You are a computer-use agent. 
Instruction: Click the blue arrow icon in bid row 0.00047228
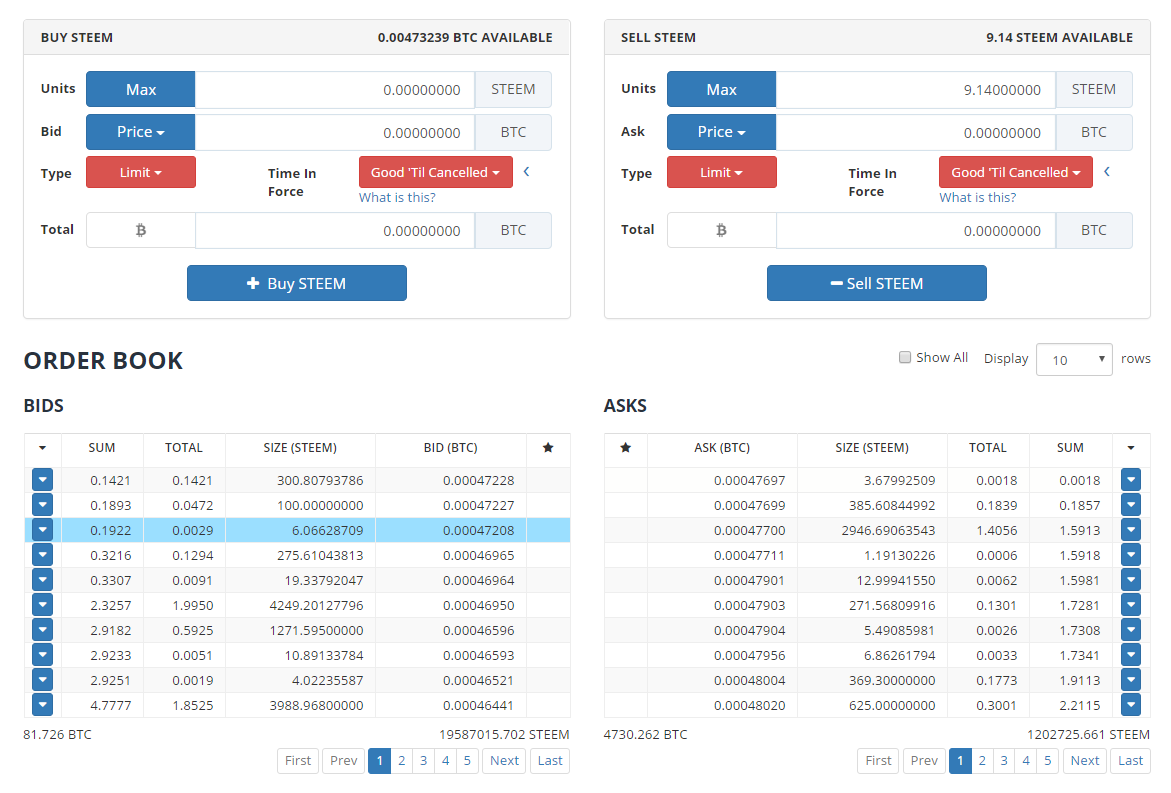(x=43, y=480)
